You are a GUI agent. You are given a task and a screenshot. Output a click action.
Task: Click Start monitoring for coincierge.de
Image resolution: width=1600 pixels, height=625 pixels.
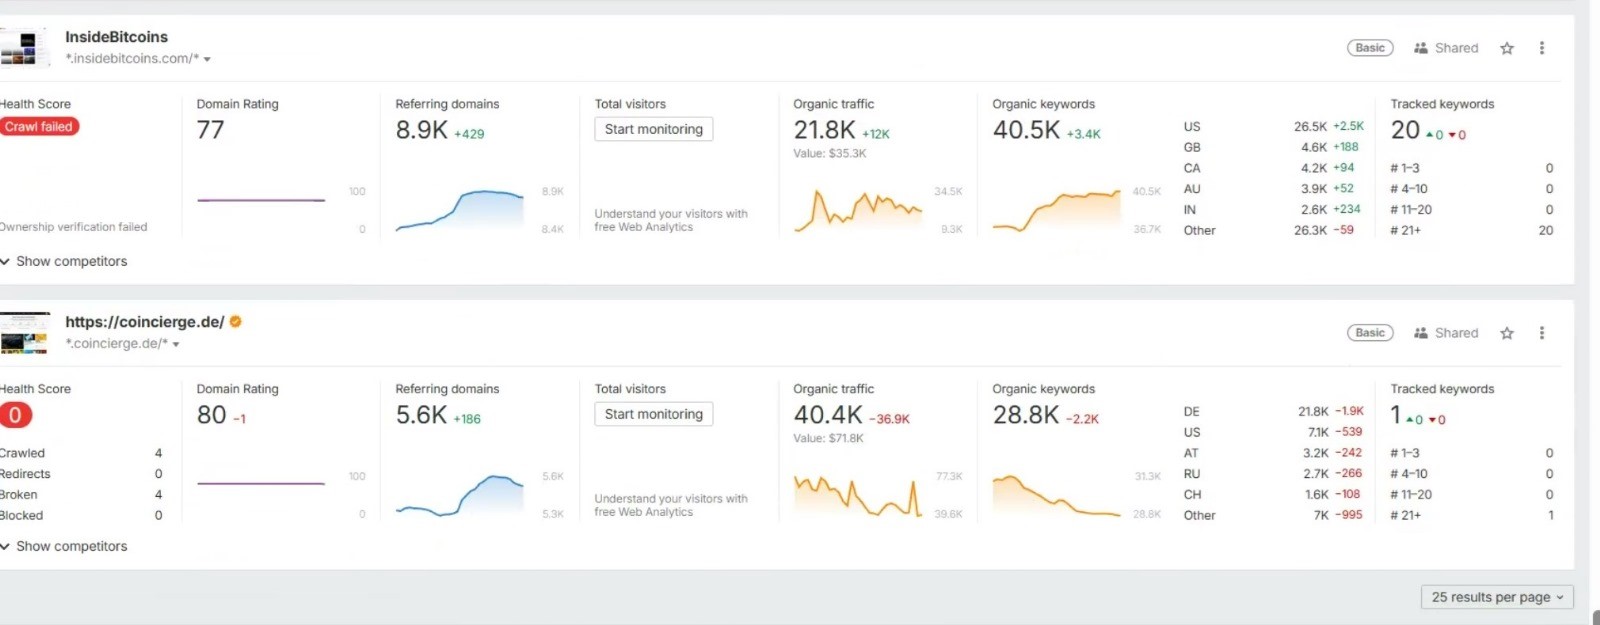(653, 414)
